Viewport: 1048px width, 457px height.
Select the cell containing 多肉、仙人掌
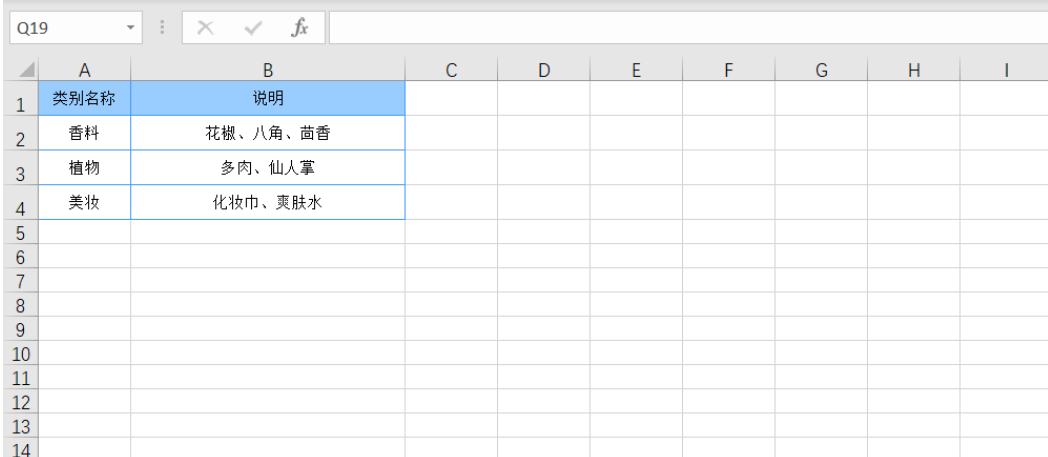(x=268, y=168)
